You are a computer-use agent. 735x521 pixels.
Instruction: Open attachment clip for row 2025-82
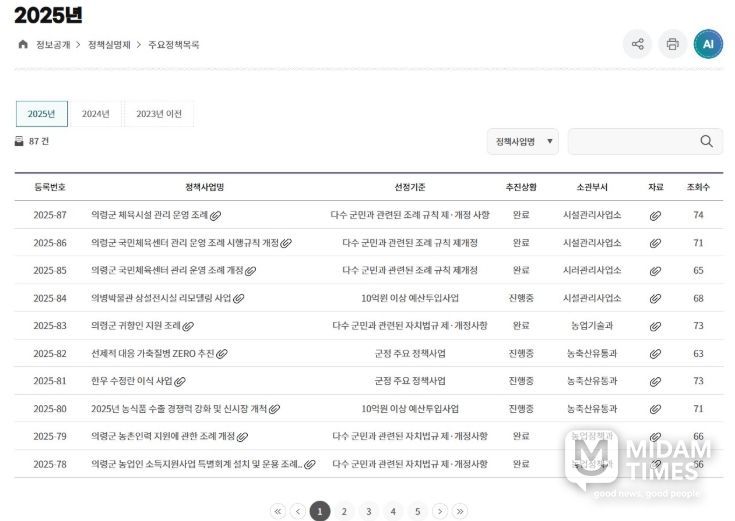(655, 354)
